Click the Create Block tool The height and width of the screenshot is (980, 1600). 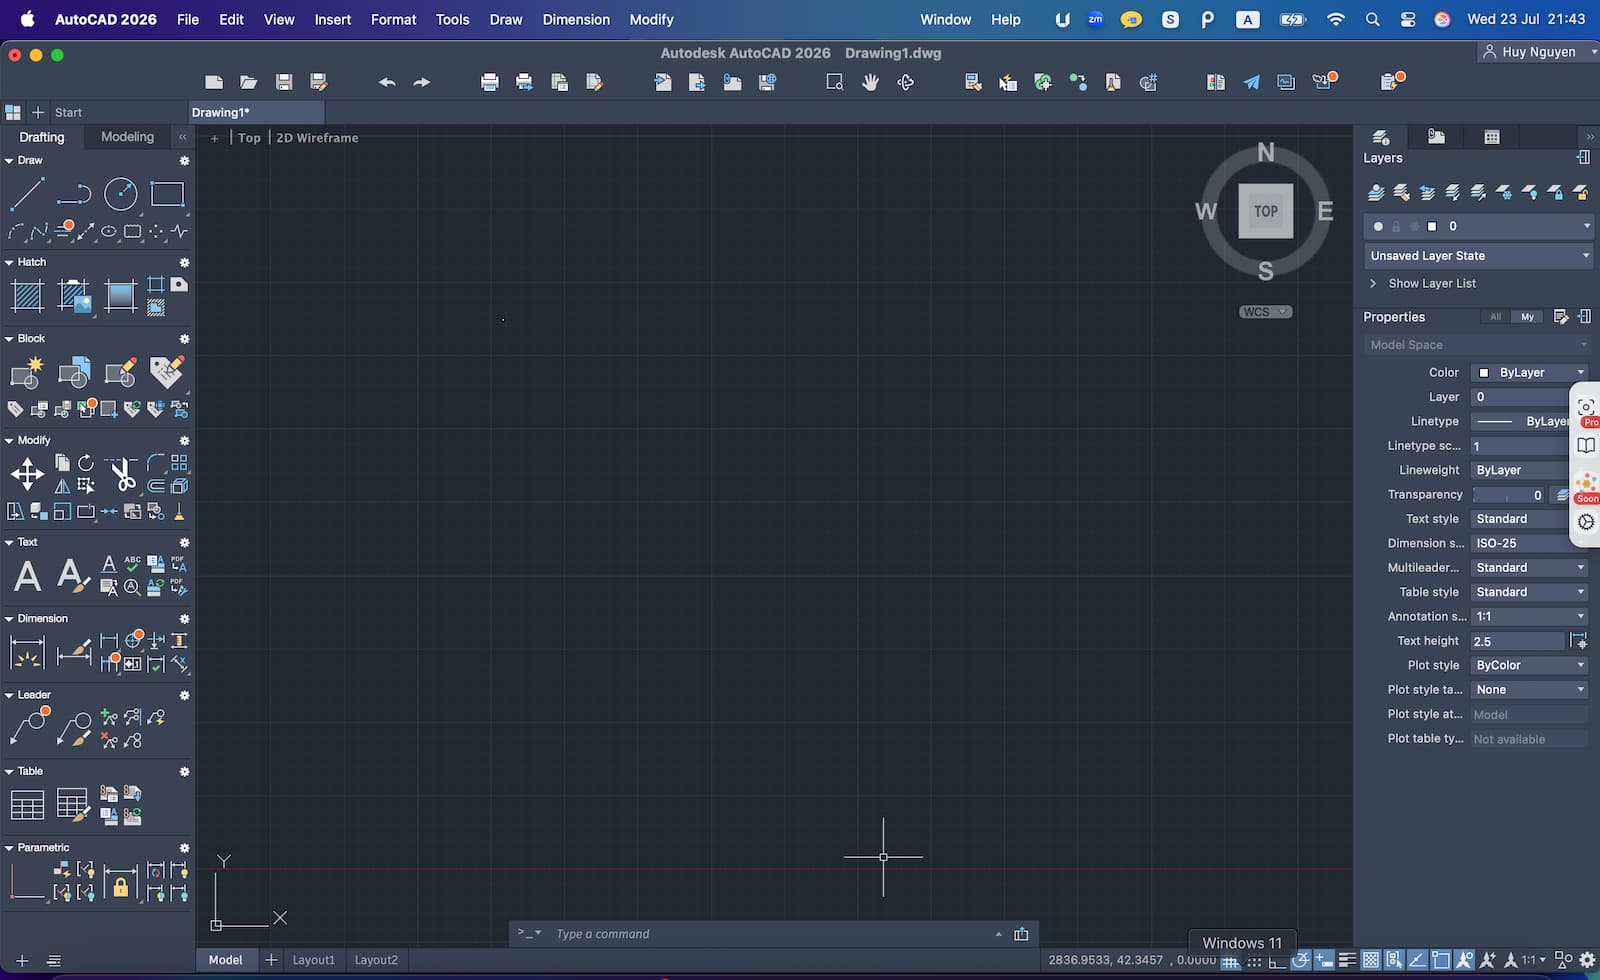click(x=27, y=372)
